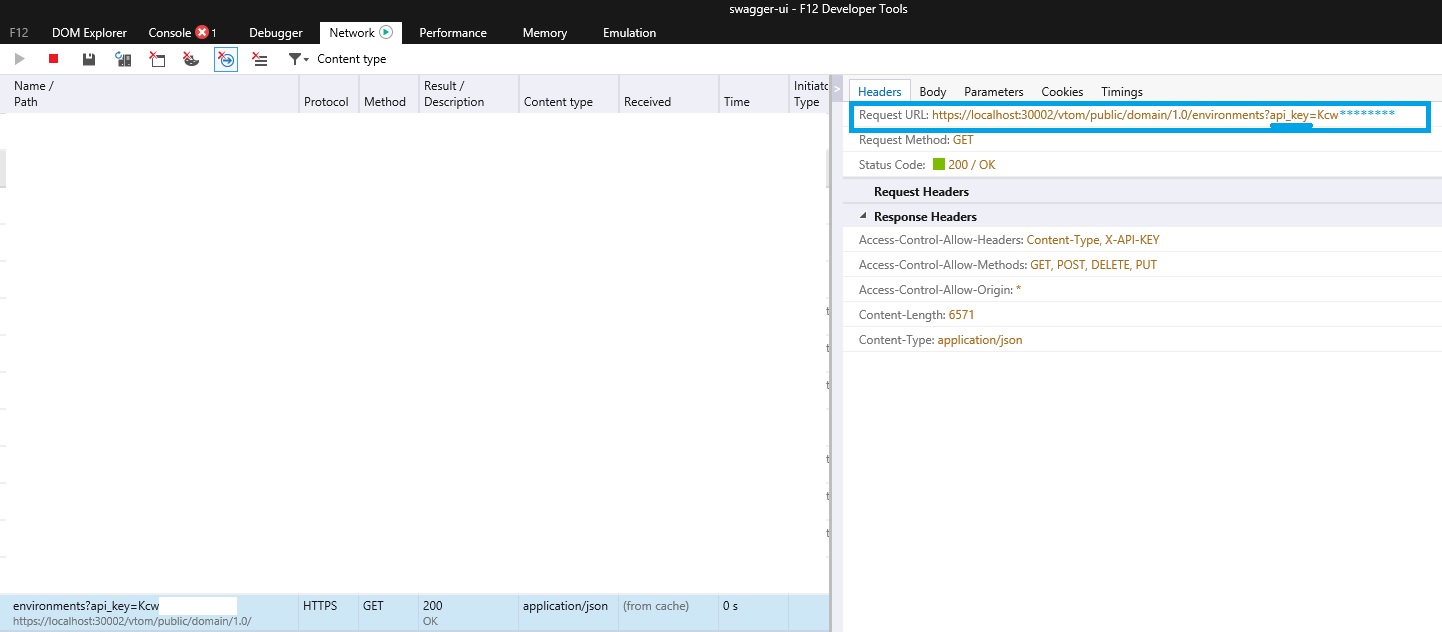
Task: Click the Content-Type application/json header entry
Action: 941,340
